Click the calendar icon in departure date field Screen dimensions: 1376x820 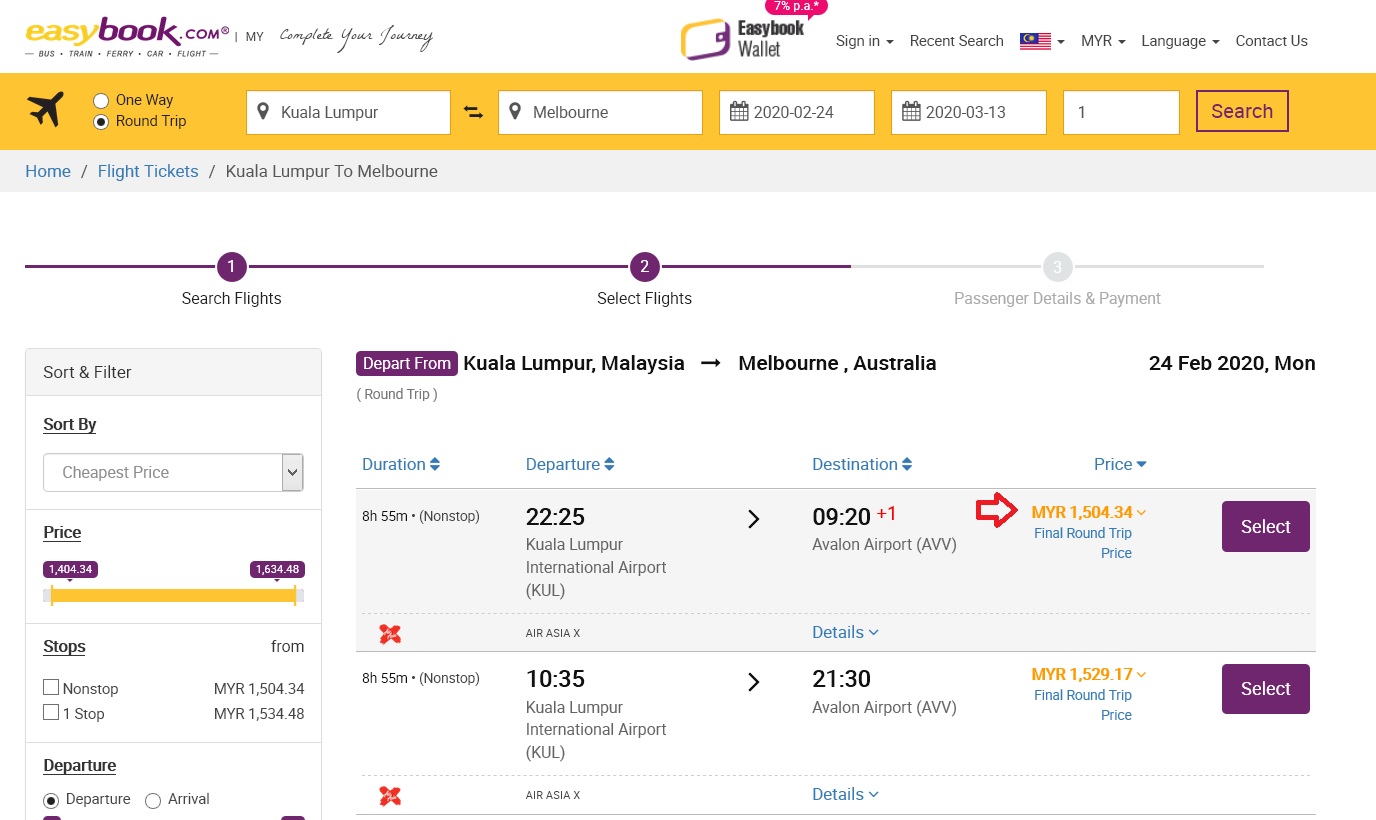(x=739, y=112)
